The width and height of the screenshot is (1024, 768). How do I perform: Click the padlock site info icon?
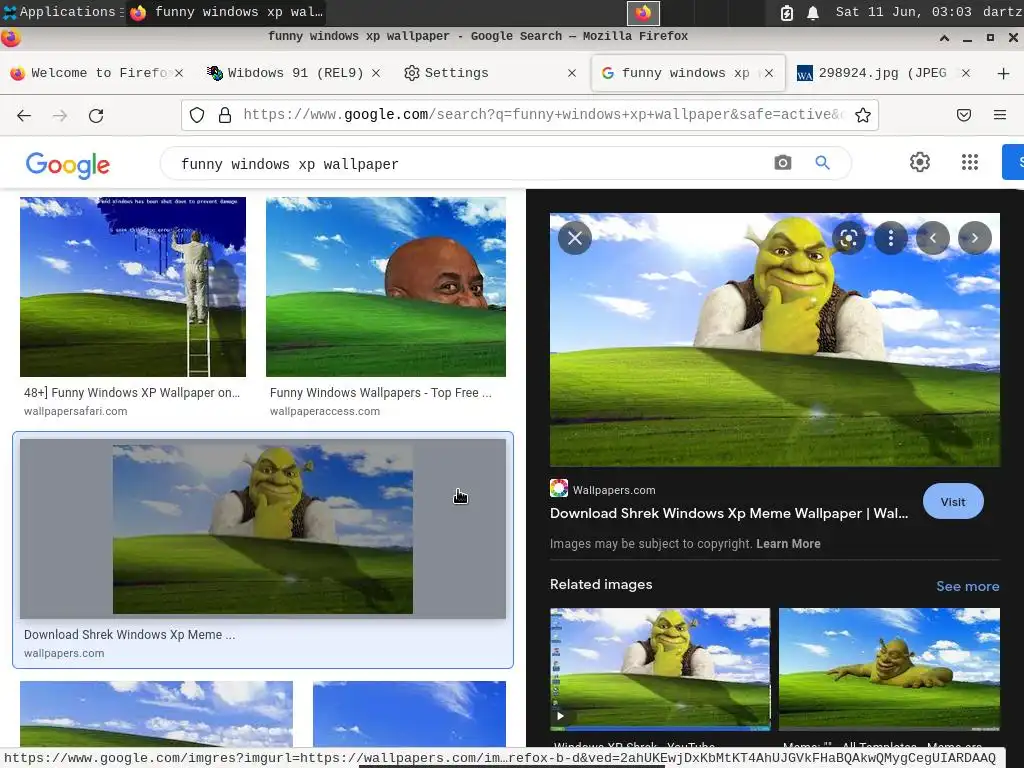(225, 116)
